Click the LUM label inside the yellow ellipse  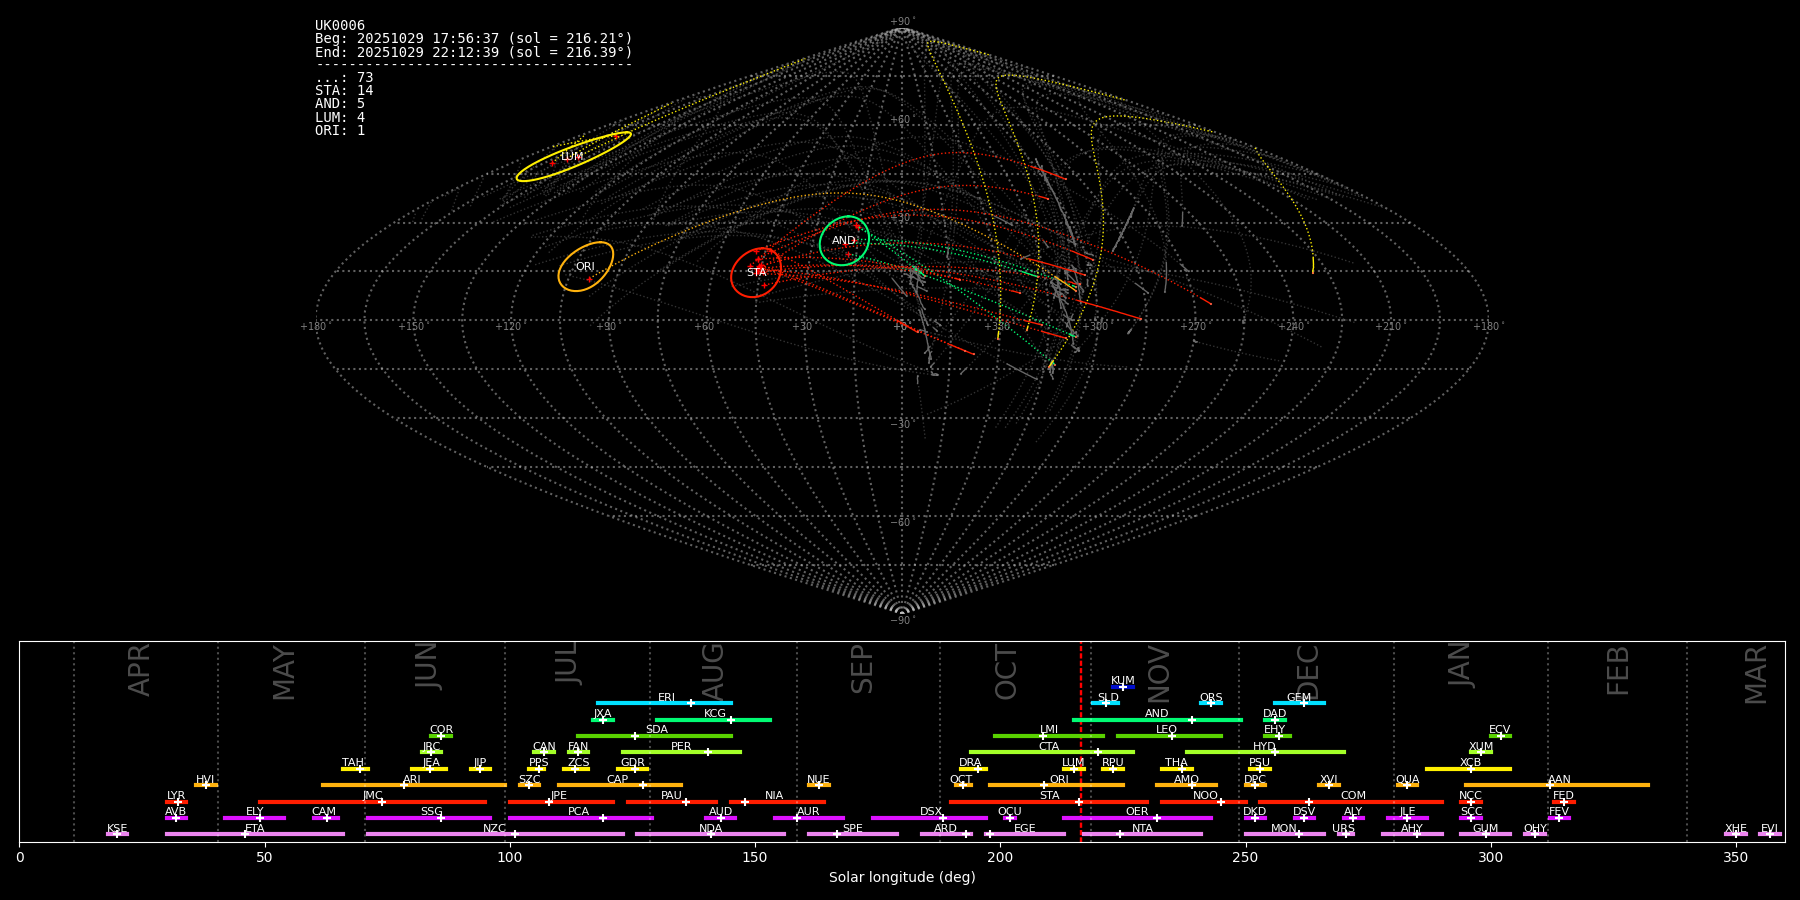point(572,157)
